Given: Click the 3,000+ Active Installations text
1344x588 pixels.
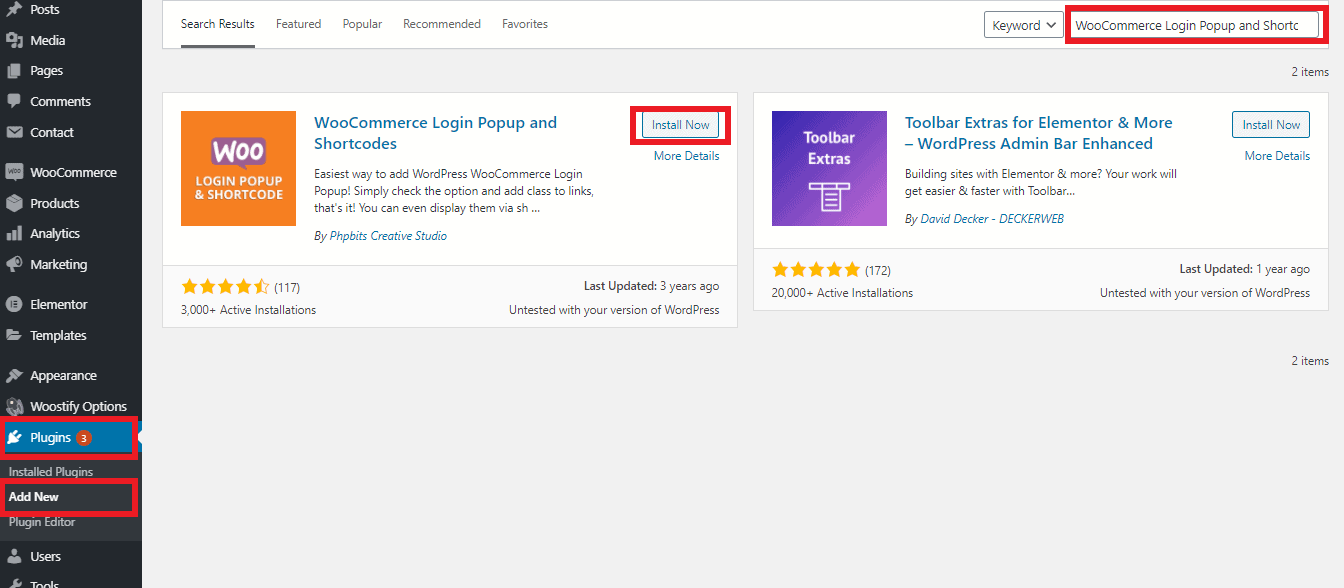Looking at the screenshot, I should coord(249,310).
